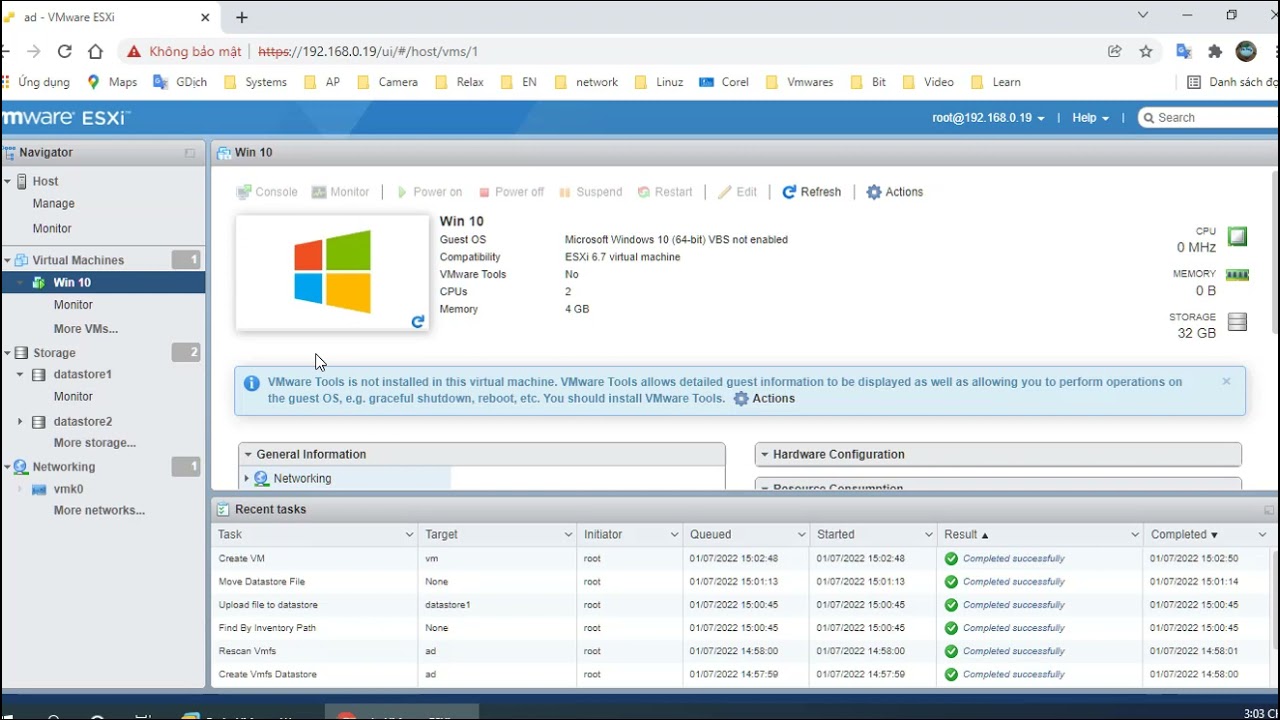The width and height of the screenshot is (1280, 720).
Task: Sort tasks by Queued column
Action: [710, 534]
